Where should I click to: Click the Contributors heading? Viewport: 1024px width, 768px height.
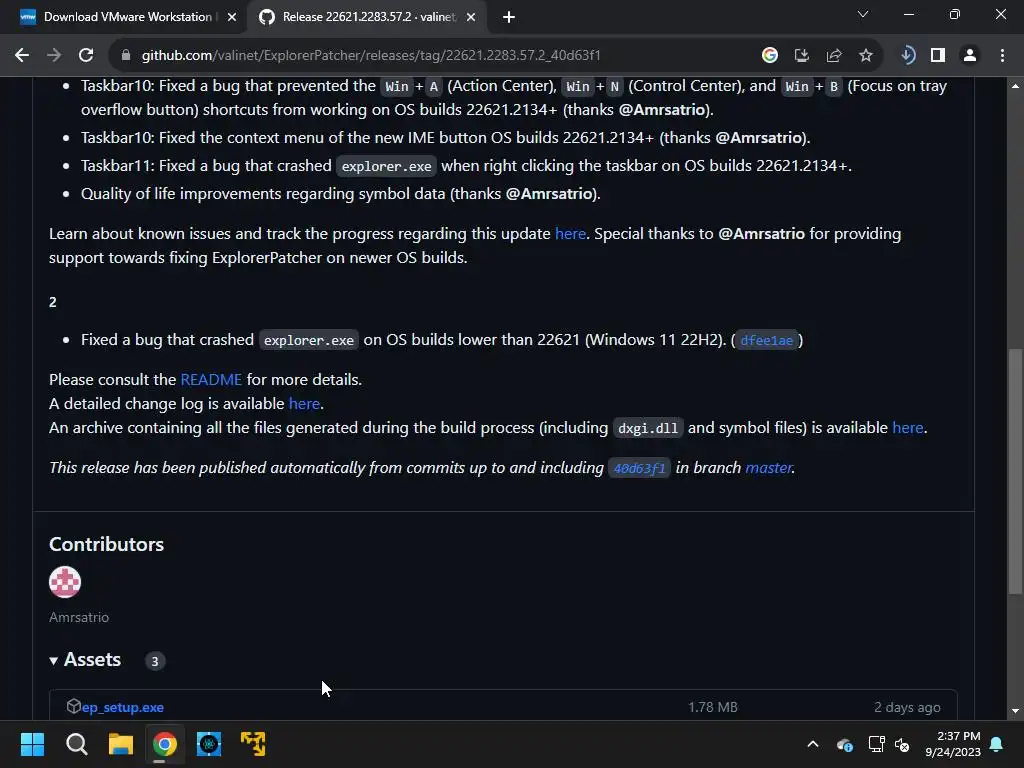pos(106,544)
